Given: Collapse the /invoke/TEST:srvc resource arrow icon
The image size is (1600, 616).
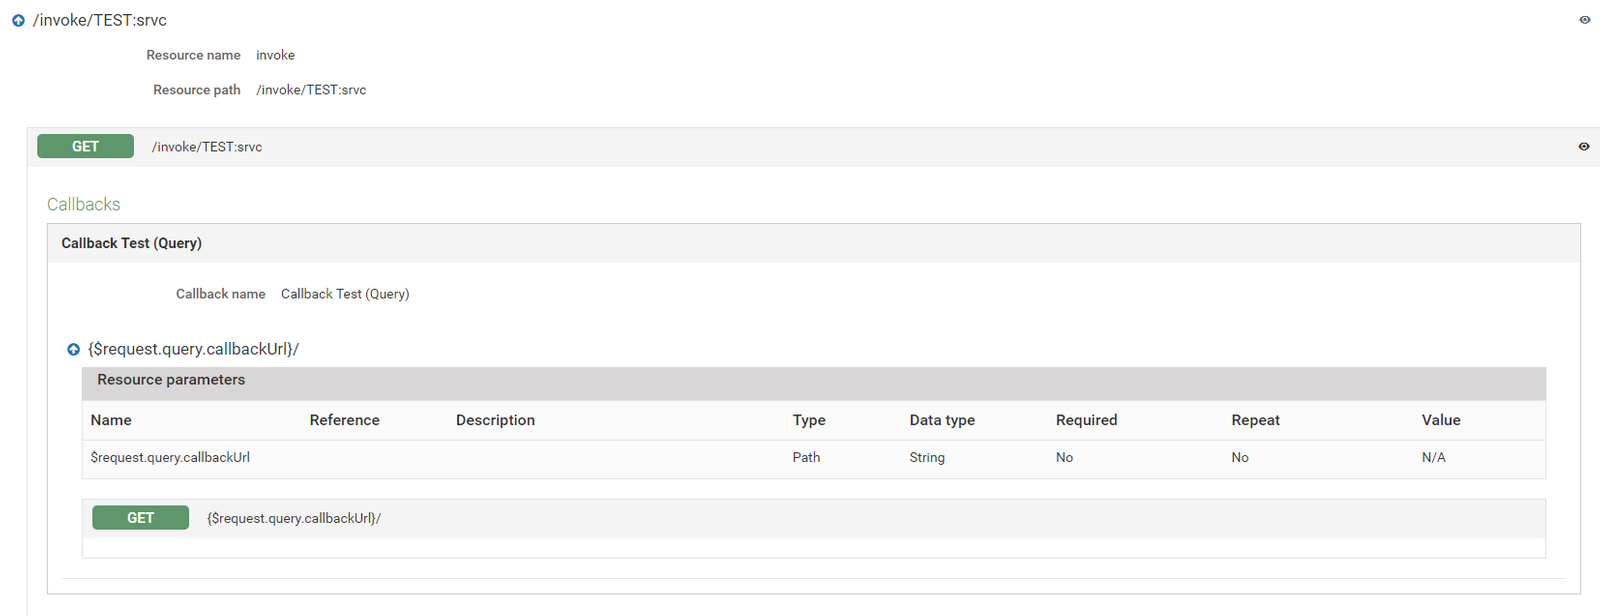Looking at the screenshot, I should [x=18, y=20].
